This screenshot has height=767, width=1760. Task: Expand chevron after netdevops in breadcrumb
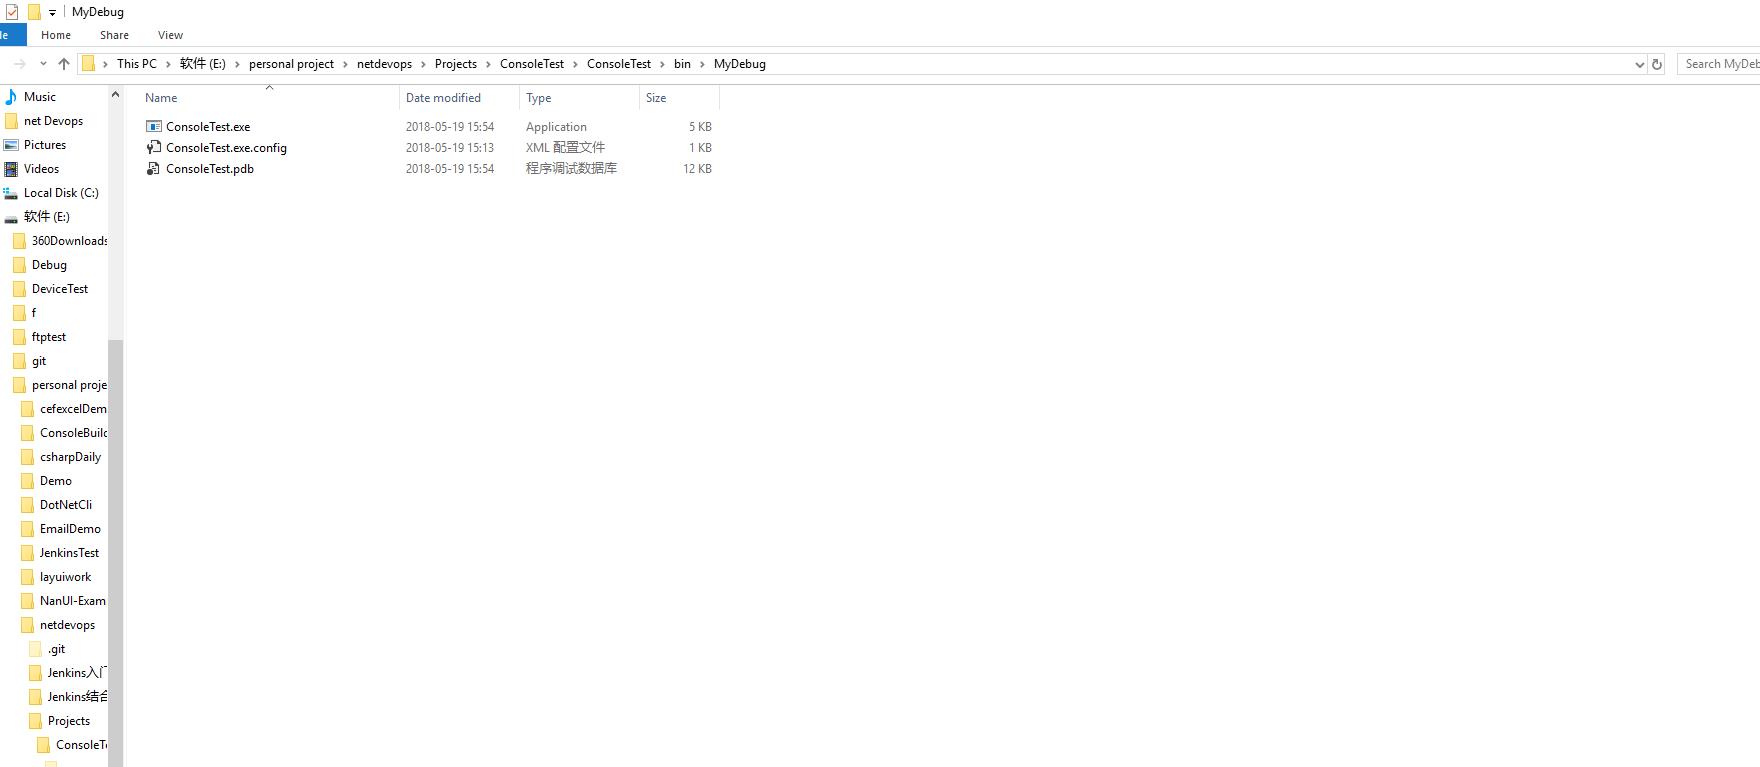point(423,64)
